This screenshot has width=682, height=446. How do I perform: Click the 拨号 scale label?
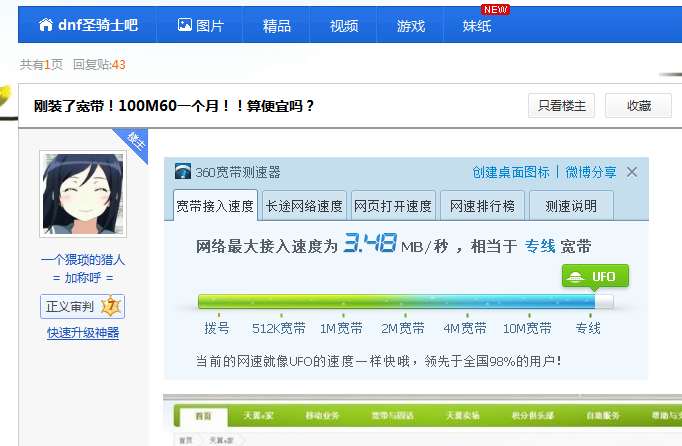(x=217, y=328)
